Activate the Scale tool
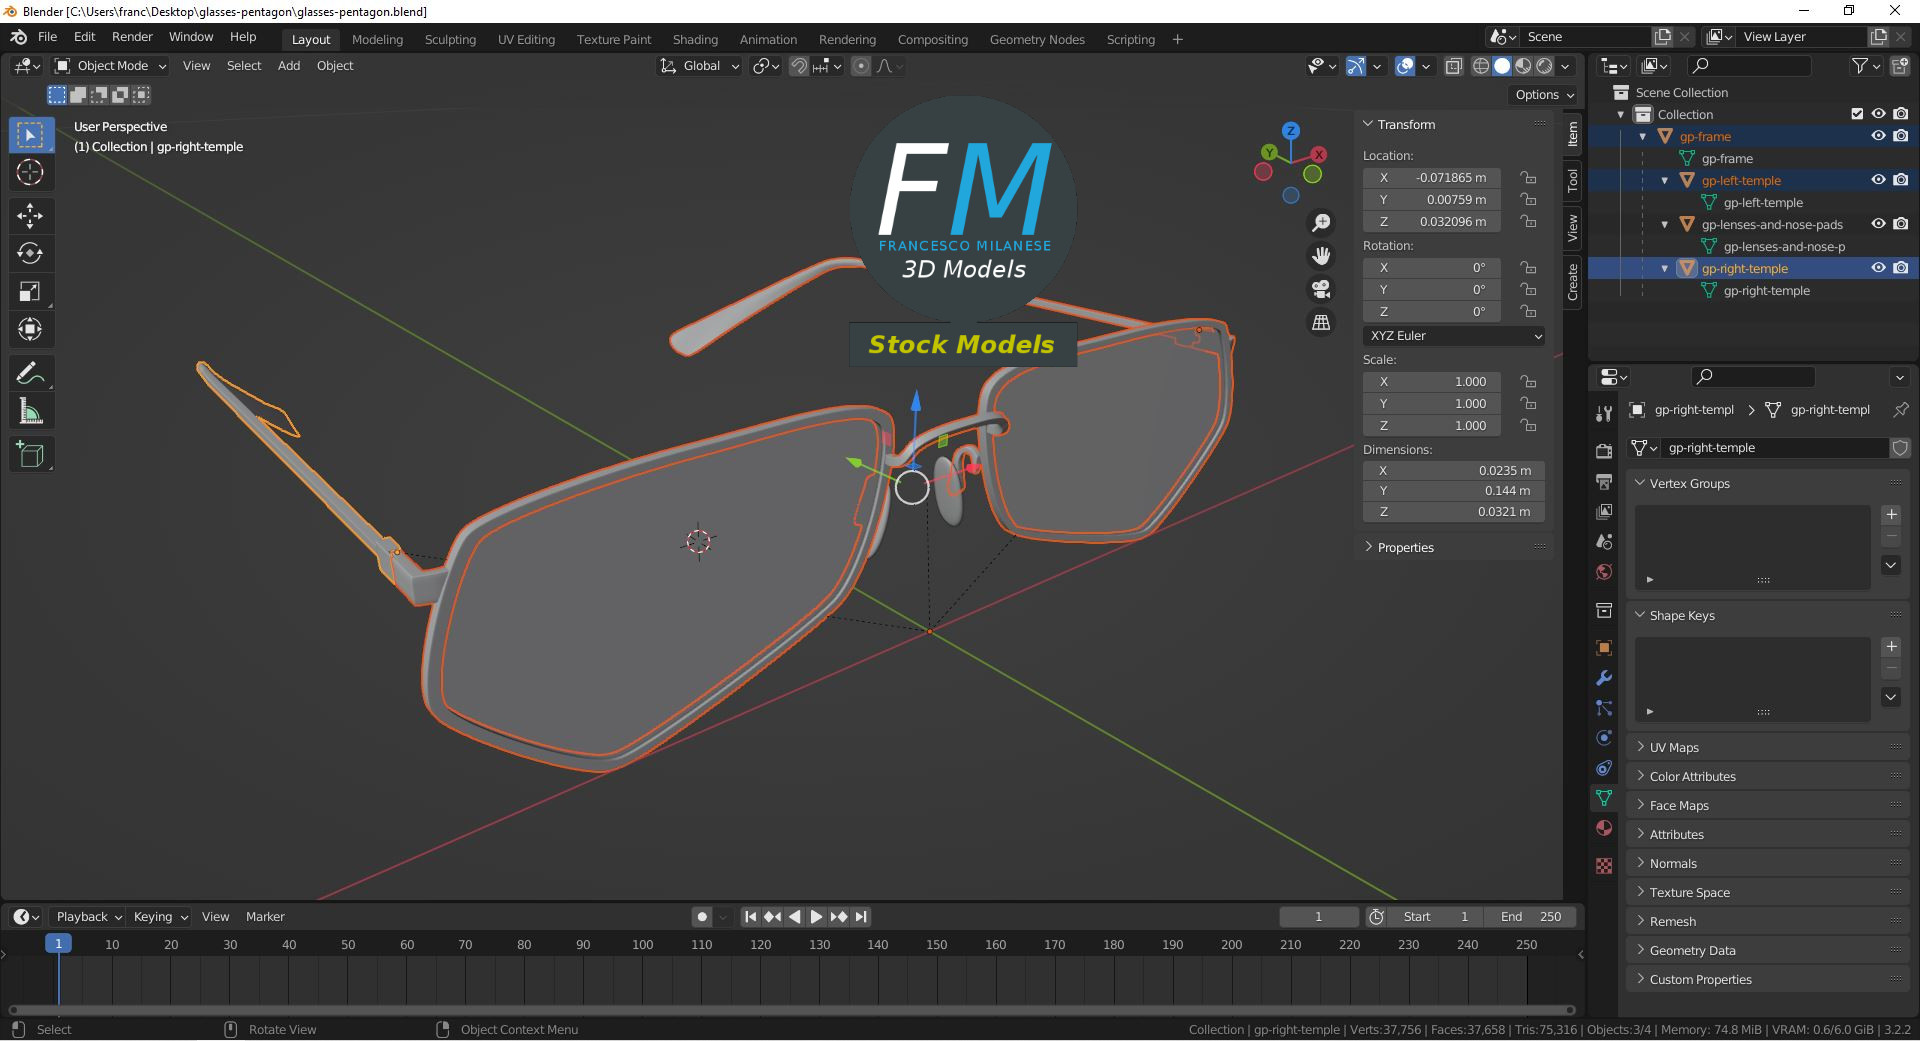Screen dimensions: 1920x1041 (x=31, y=291)
